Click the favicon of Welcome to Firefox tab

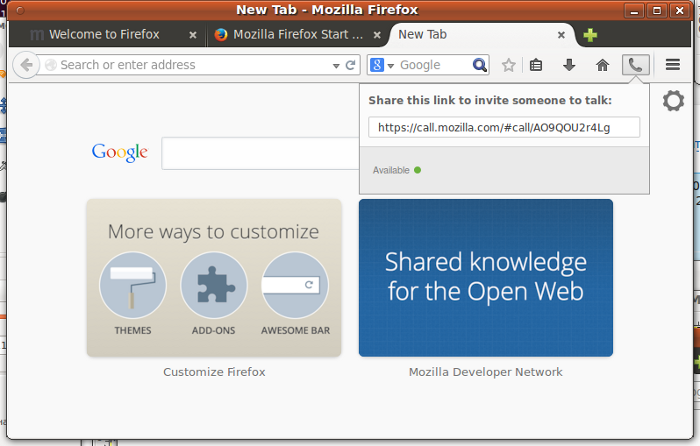37,35
